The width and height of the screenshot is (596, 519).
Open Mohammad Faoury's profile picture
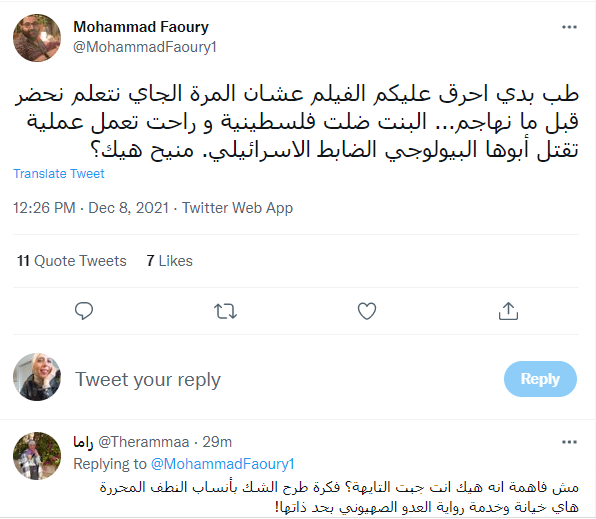37,38
